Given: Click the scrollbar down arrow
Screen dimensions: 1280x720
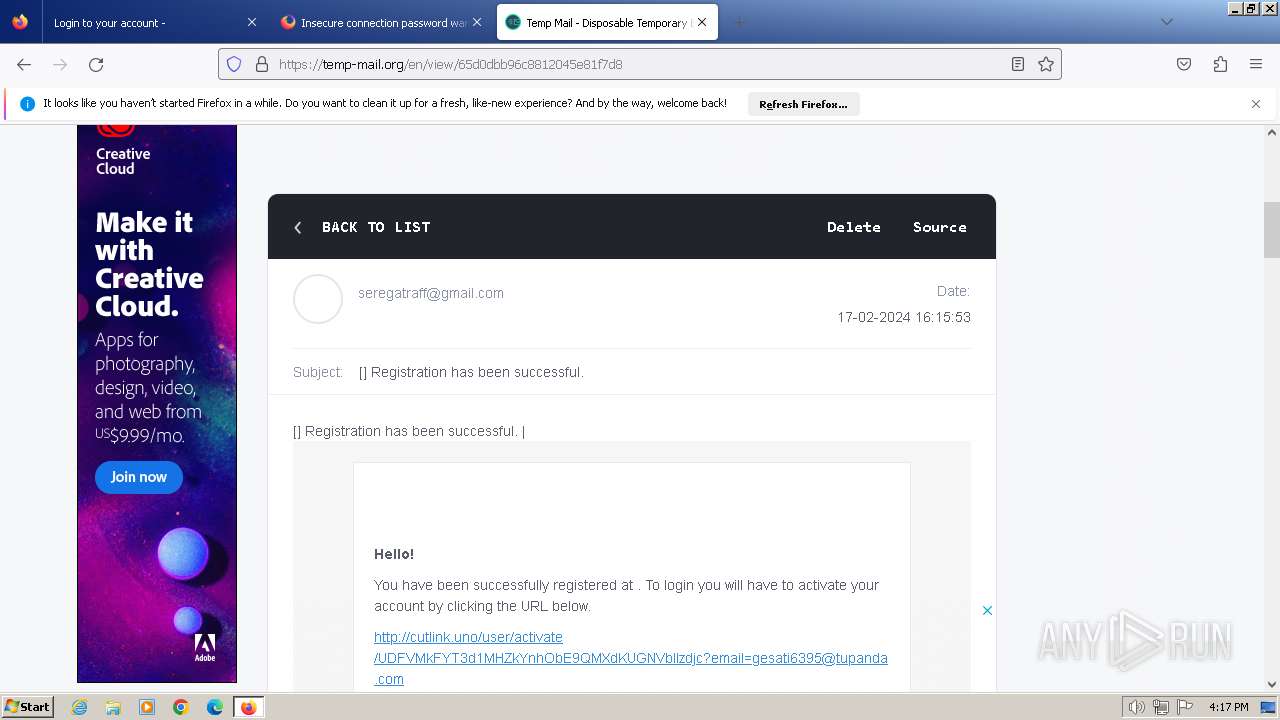Looking at the screenshot, I should point(1272,684).
